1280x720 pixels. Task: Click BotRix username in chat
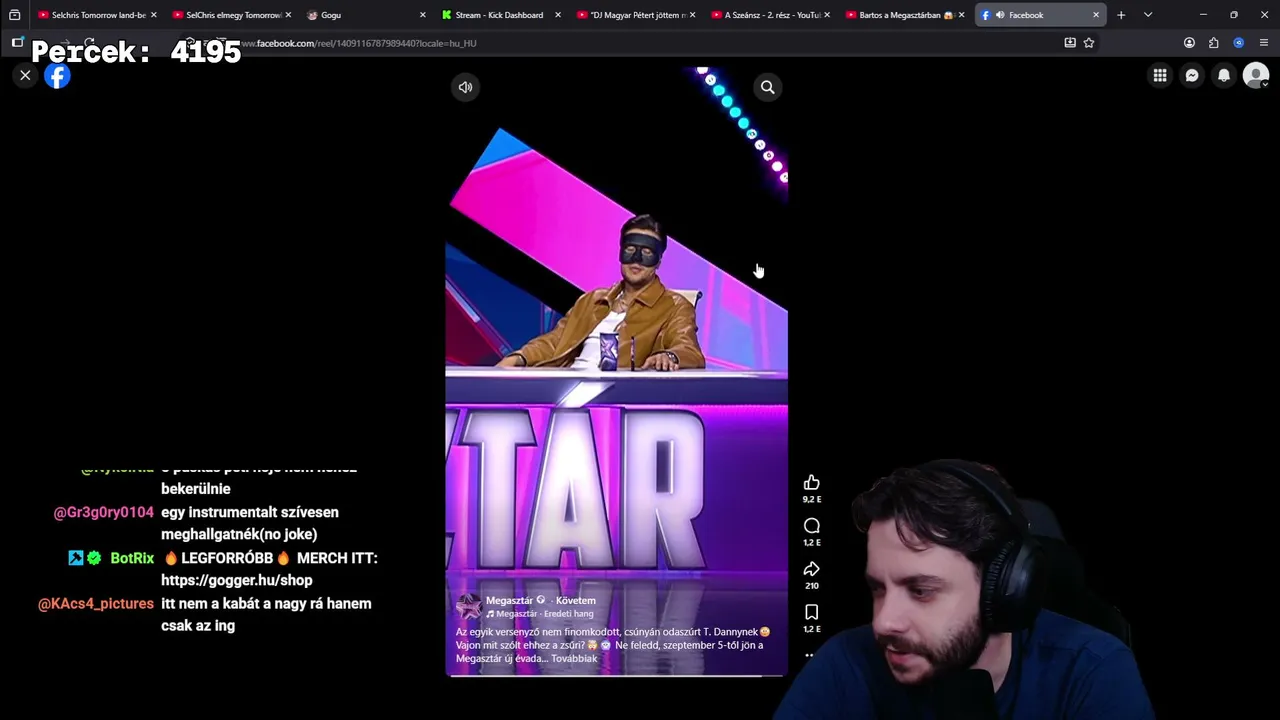coord(132,558)
